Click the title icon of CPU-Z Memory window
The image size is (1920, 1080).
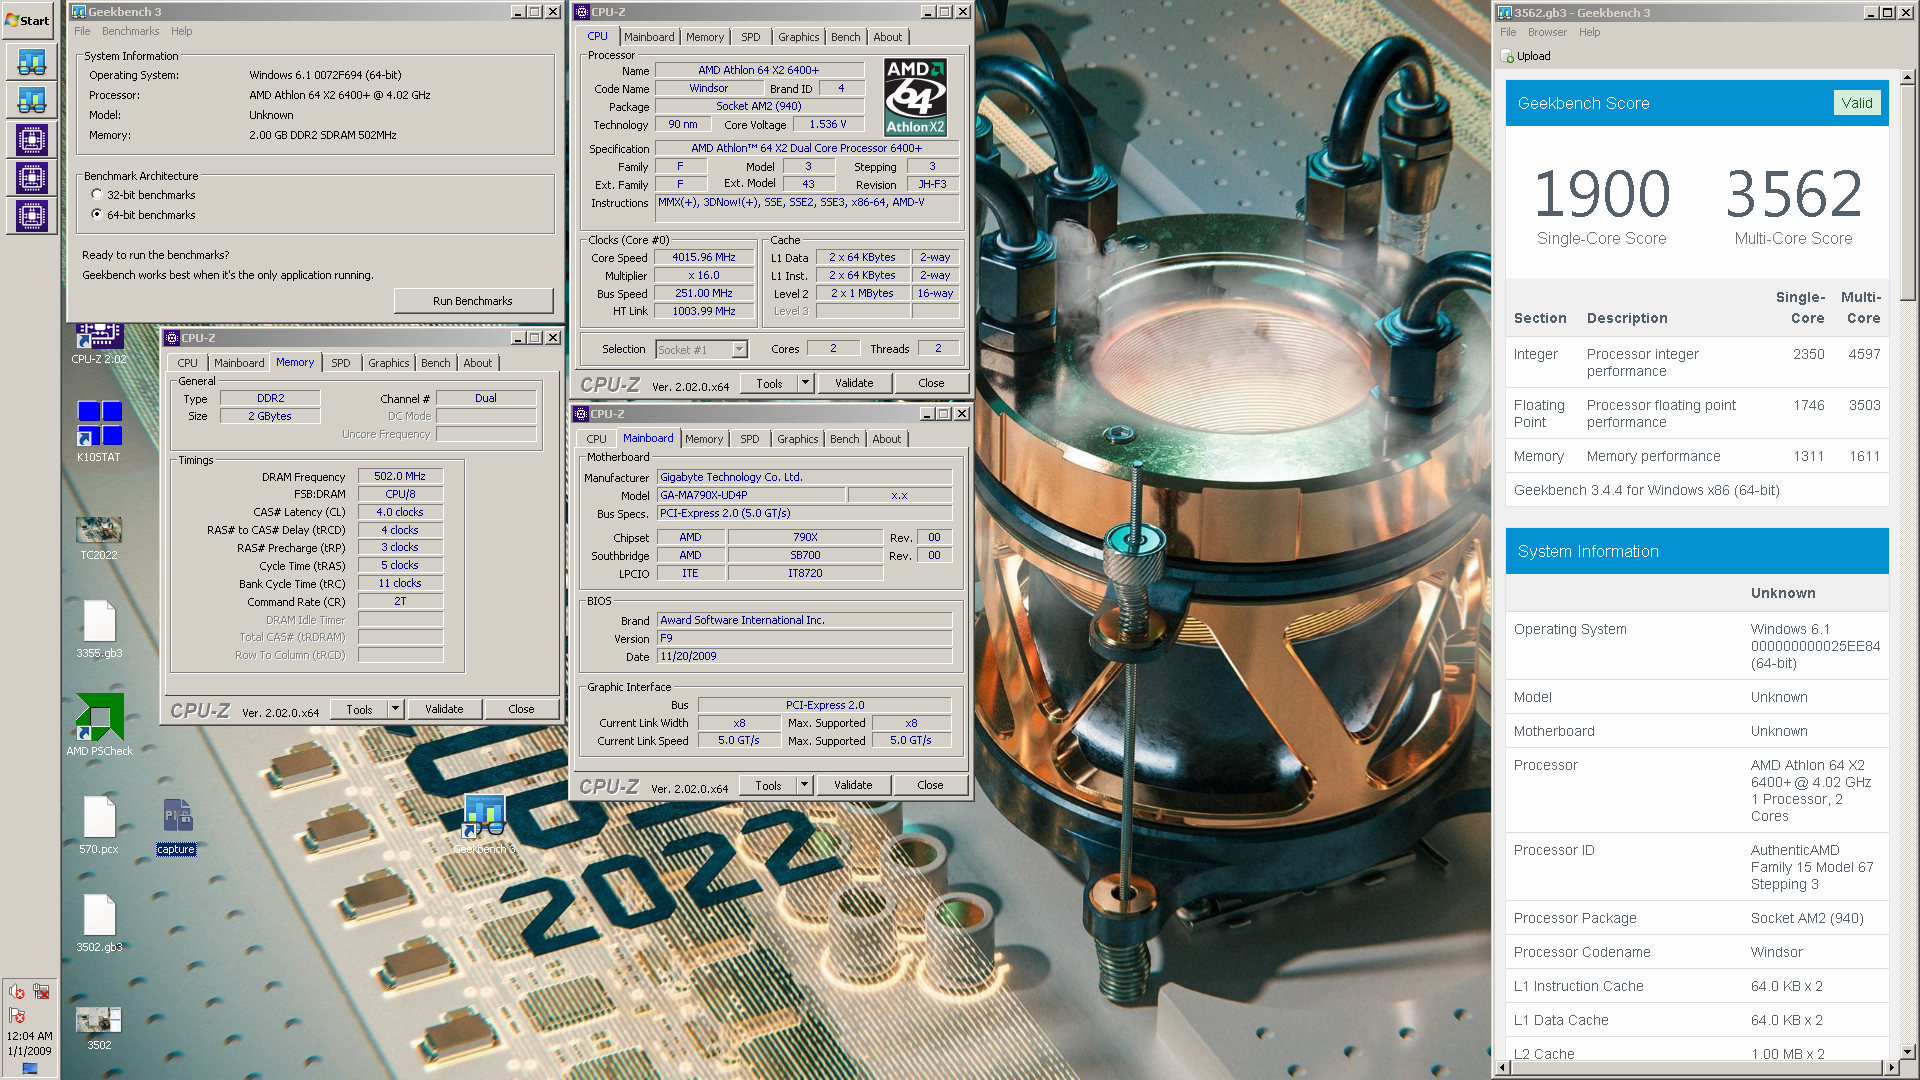(x=172, y=338)
